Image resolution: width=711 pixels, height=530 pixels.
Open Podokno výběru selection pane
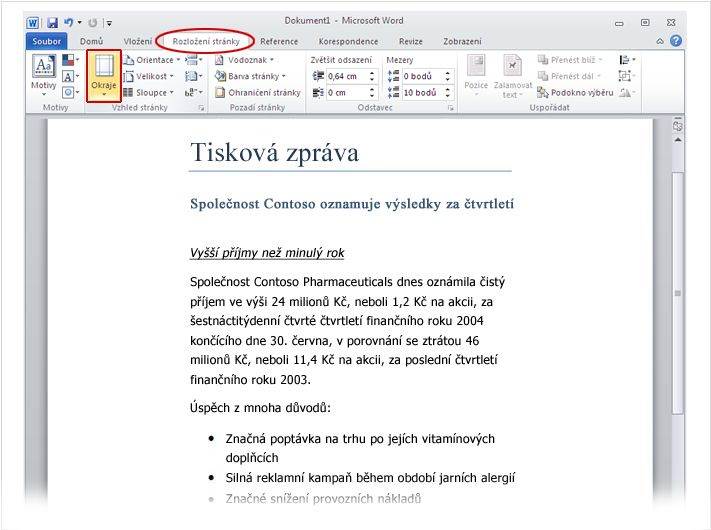(575, 92)
